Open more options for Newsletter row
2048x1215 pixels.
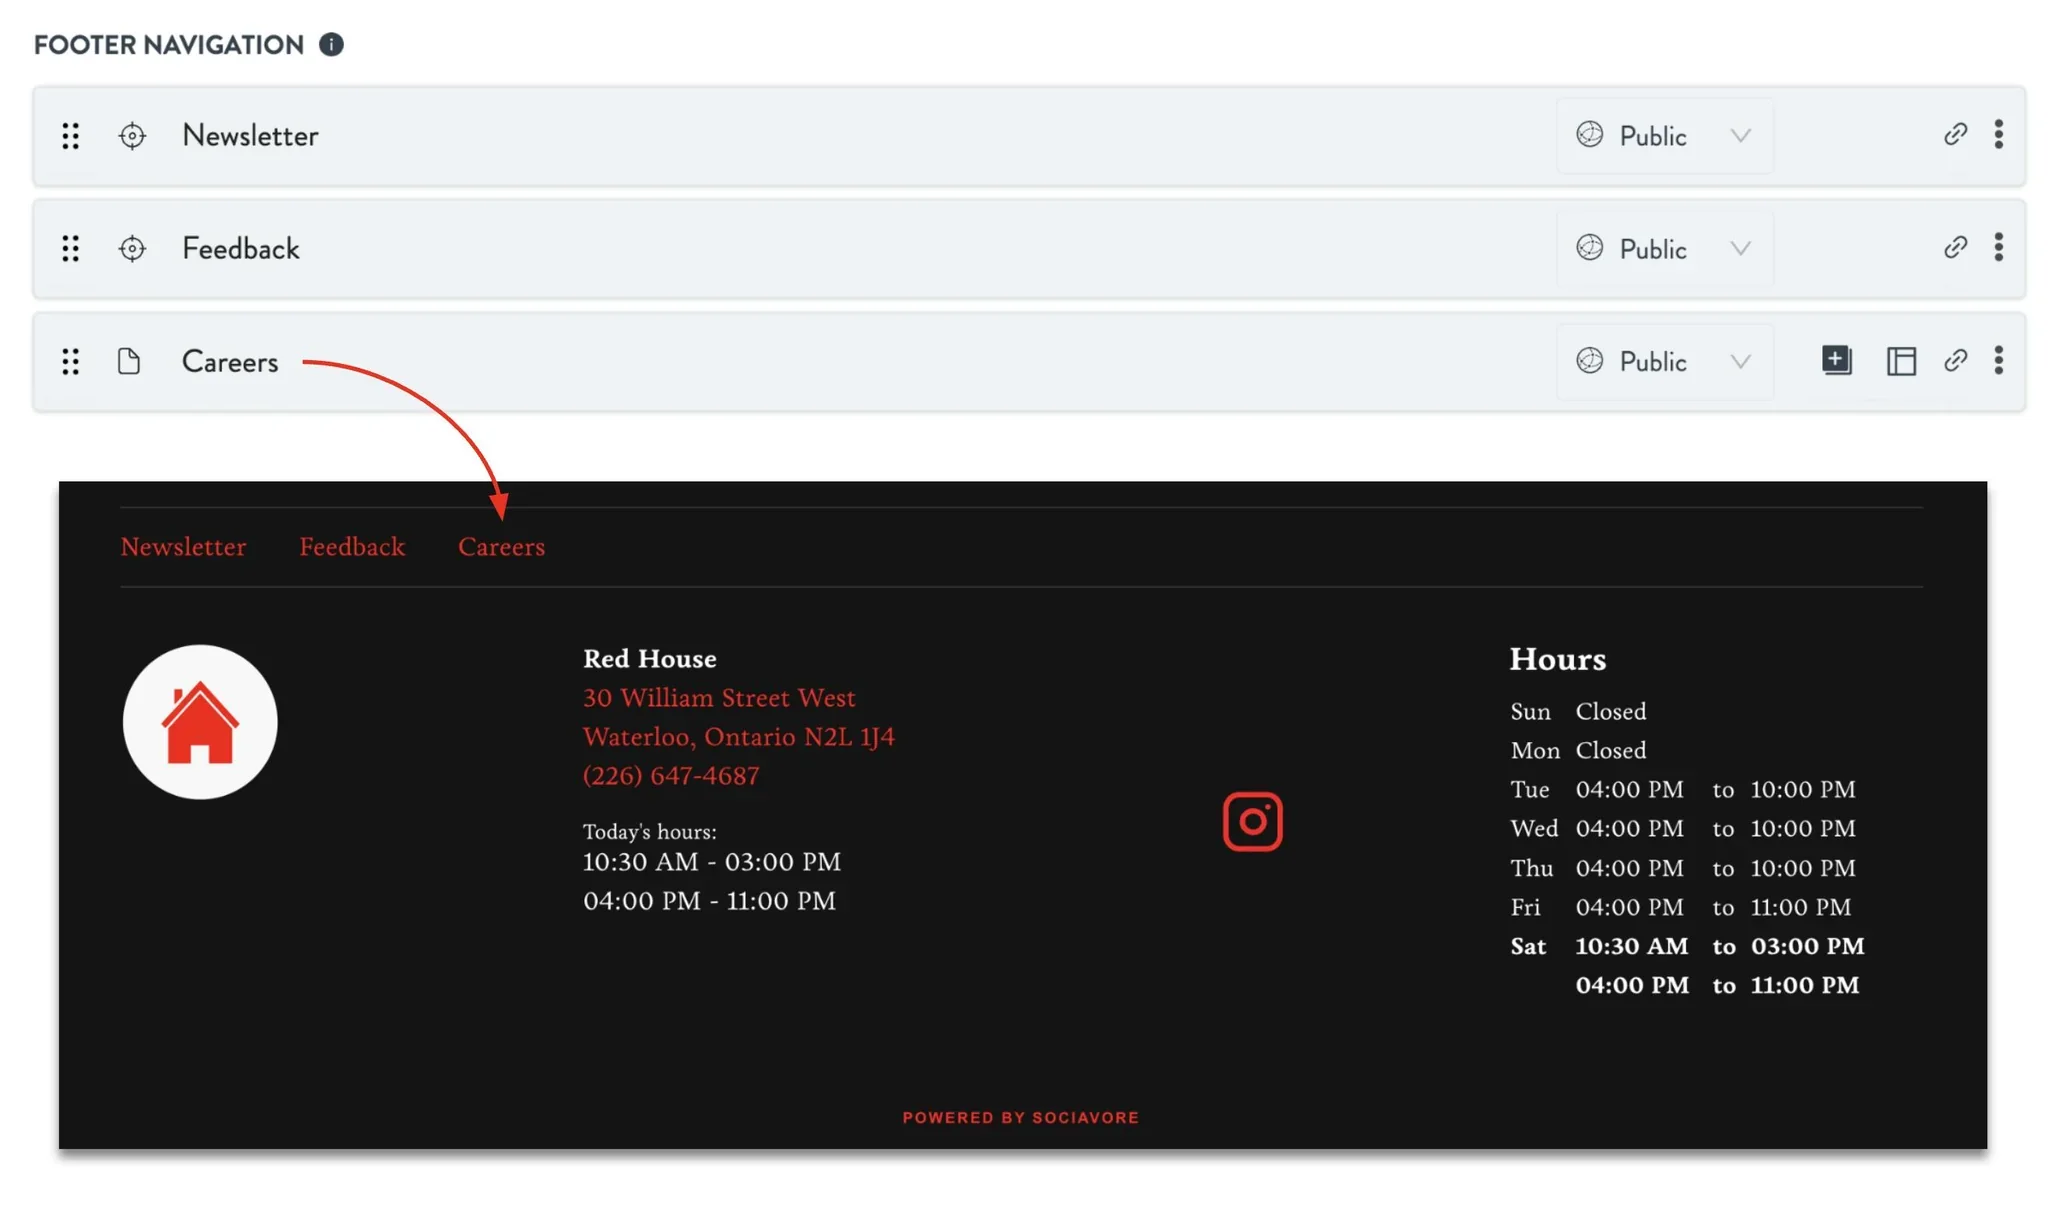click(1999, 134)
